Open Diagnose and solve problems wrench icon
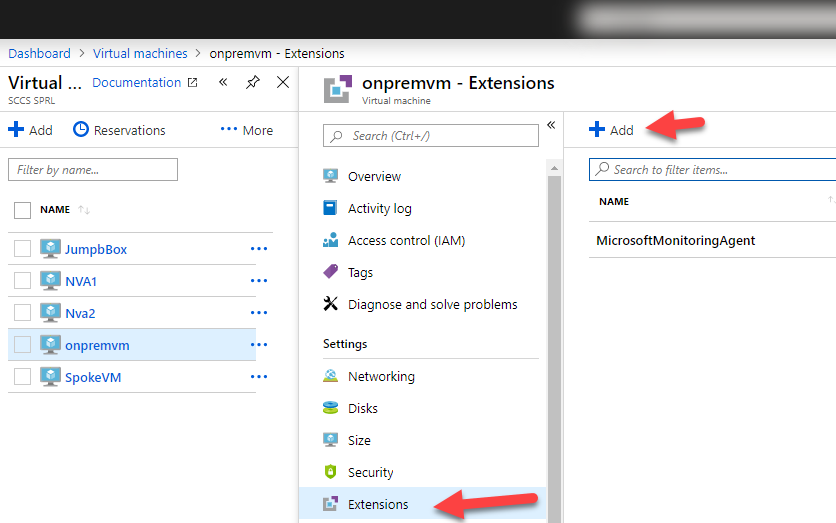 331,304
